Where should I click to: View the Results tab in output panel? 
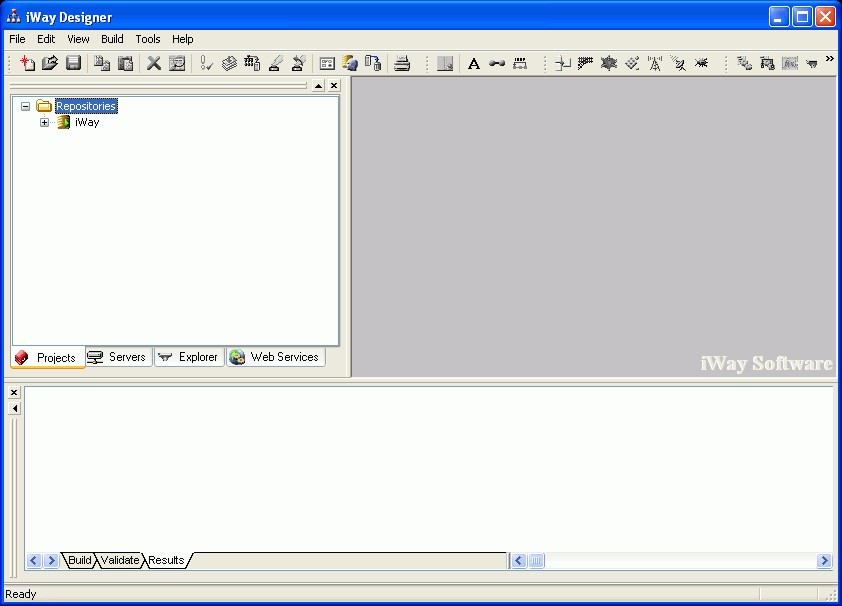click(166, 560)
